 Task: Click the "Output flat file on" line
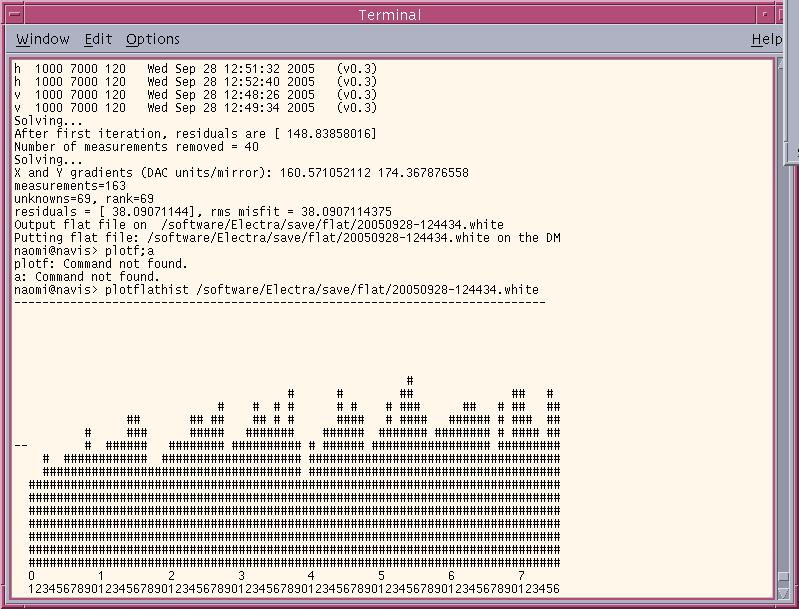(258, 225)
